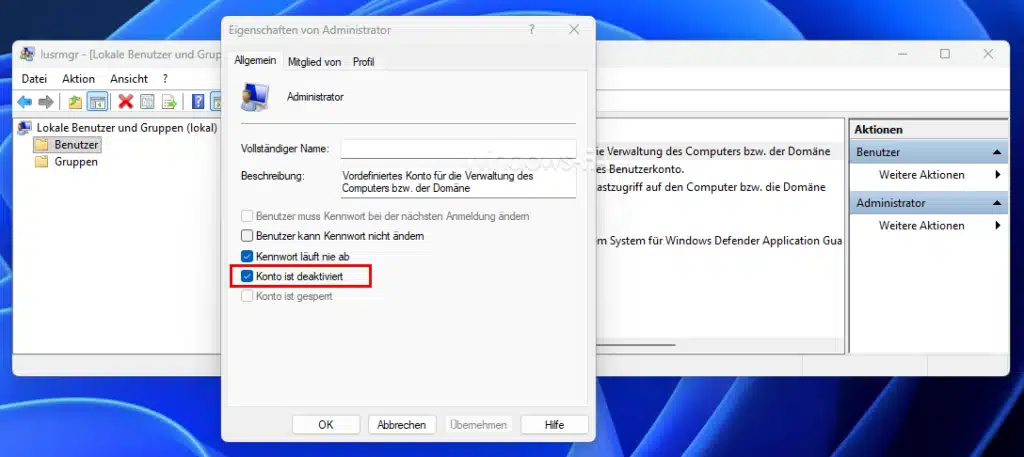Click the Up One Level folder icon
The image size is (1024, 457).
(75, 101)
